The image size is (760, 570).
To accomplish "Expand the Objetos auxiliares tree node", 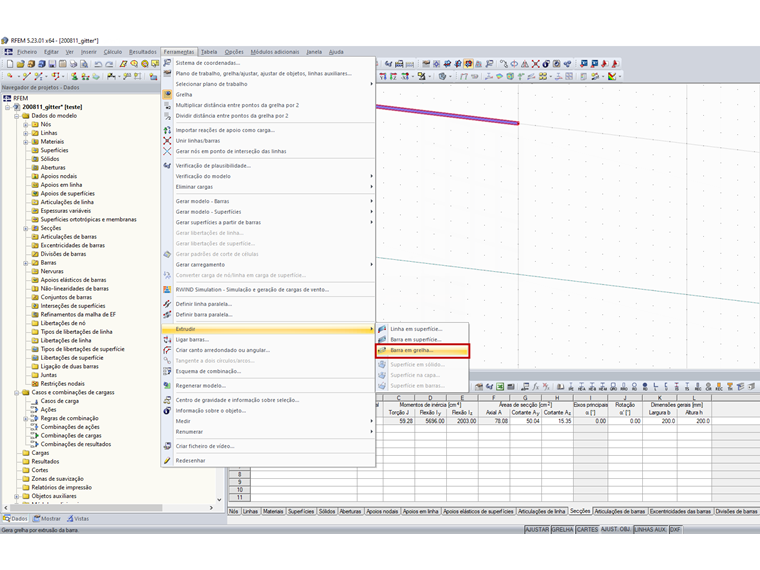I will click(16, 496).
